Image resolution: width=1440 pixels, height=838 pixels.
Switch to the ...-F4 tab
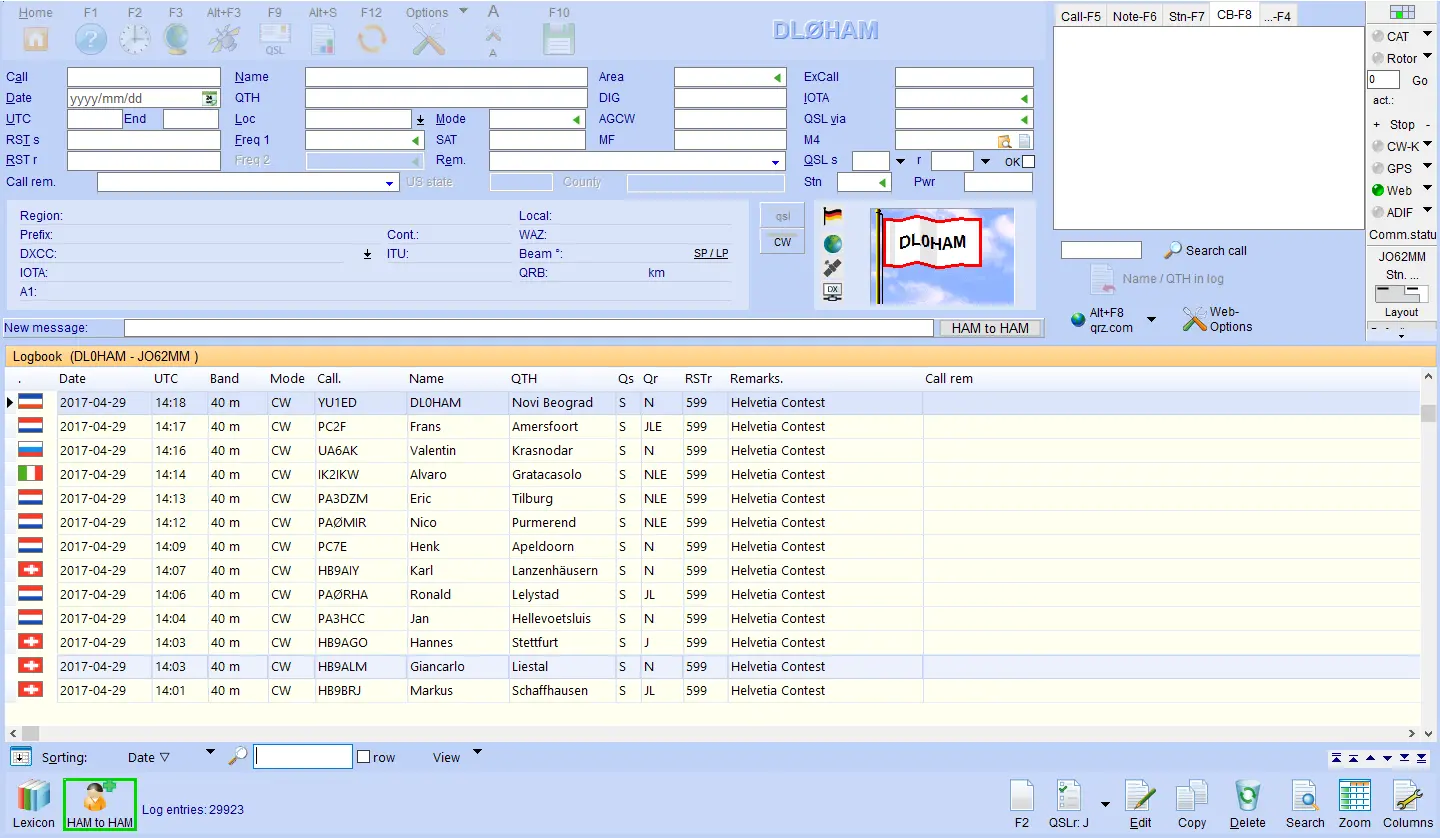1278,16
